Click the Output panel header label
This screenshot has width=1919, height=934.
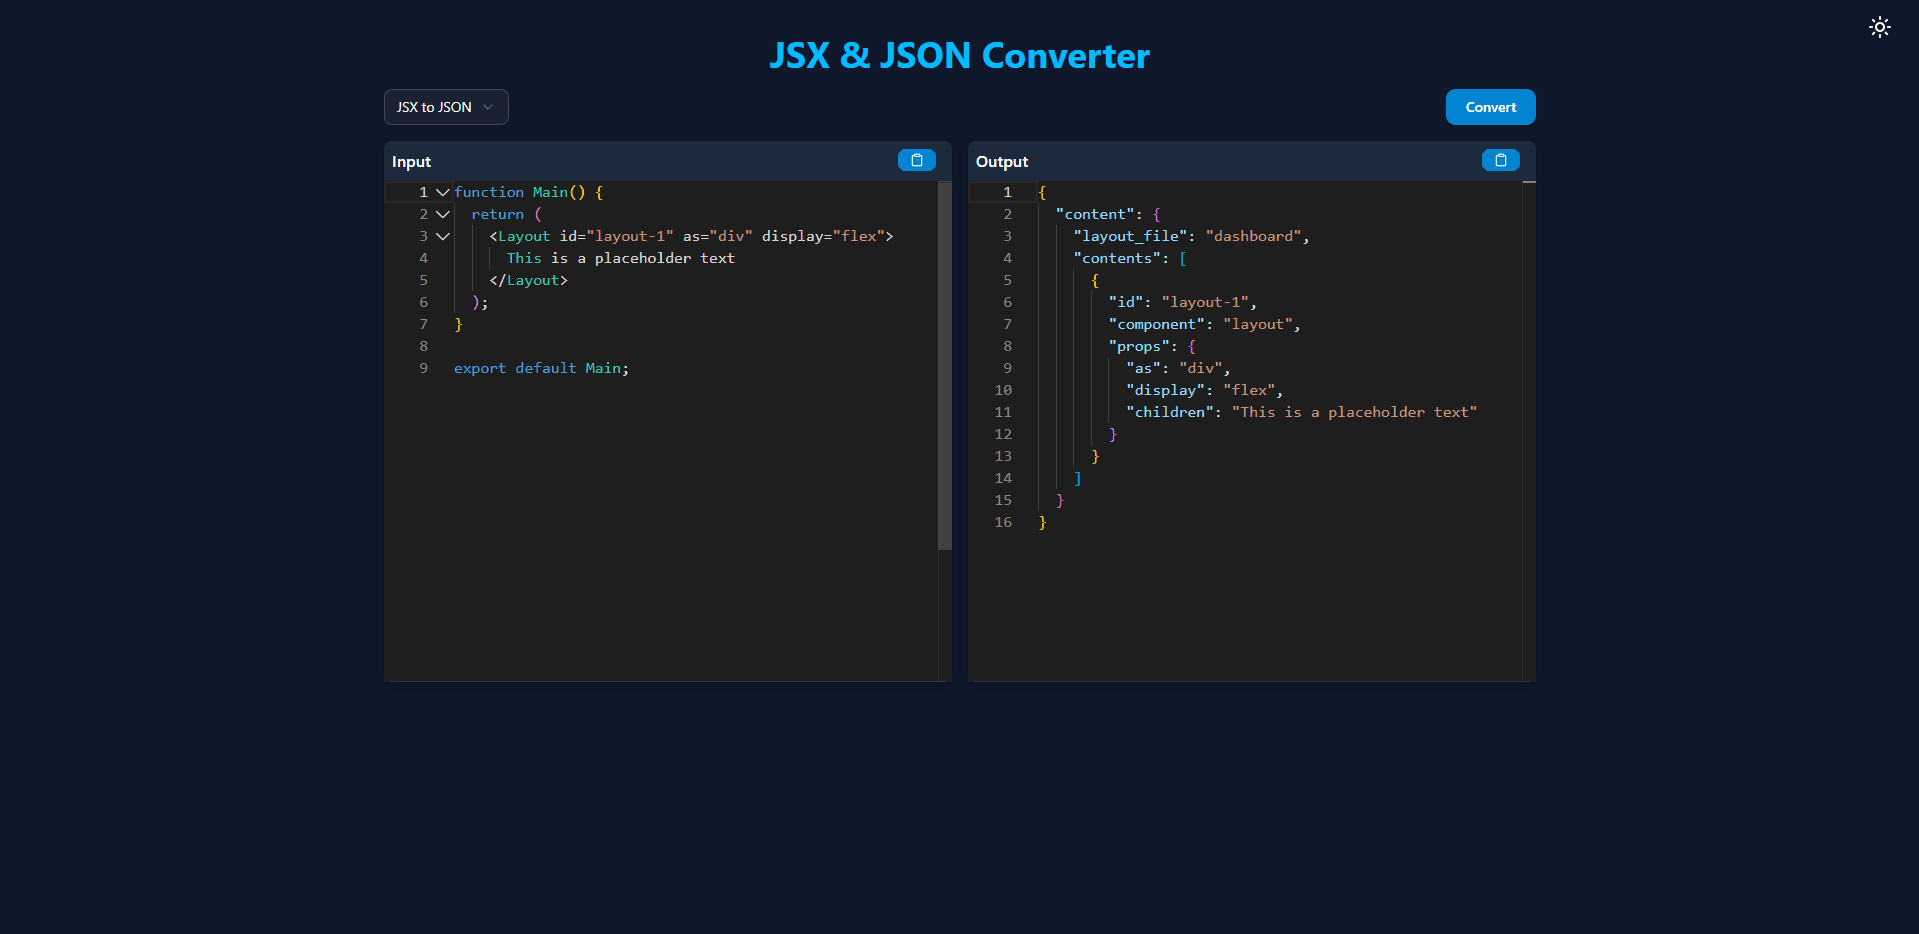1001,161
